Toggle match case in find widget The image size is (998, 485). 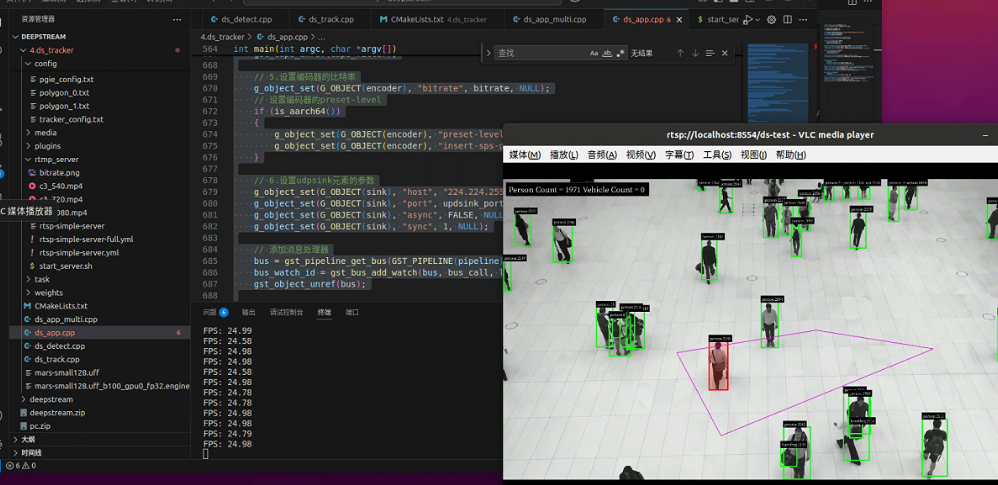(594, 53)
